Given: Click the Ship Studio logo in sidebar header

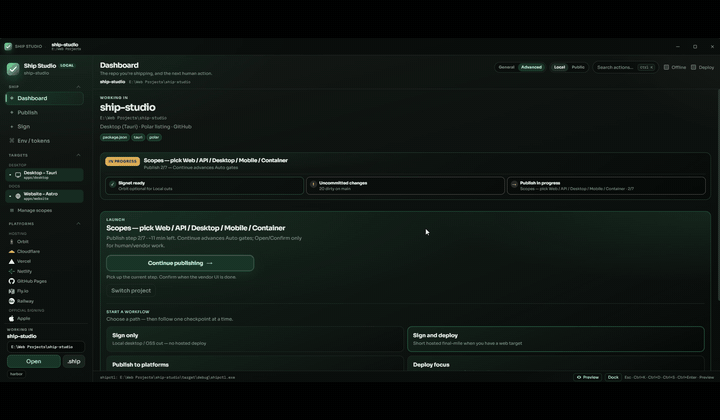Looking at the screenshot, I should pyautogui.click(x=13, y=69).
